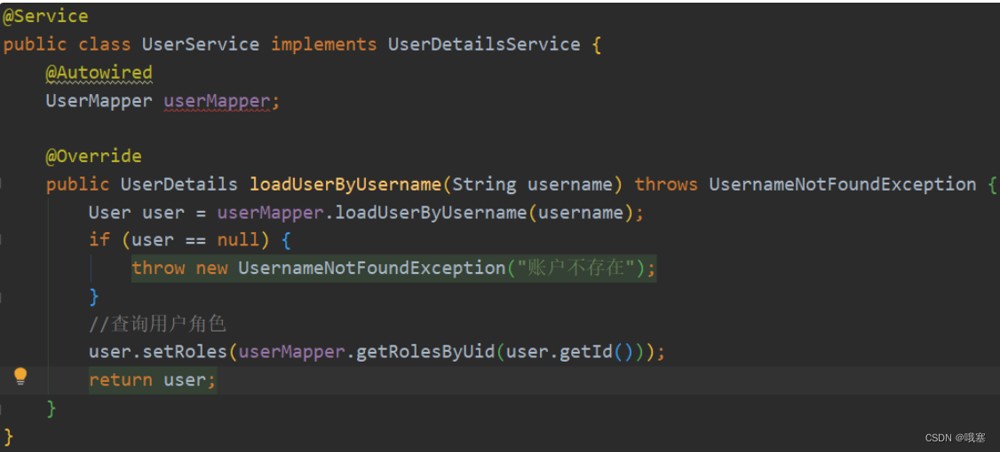Click the throws keyword
1000x452 pixels.
[666, 185]
